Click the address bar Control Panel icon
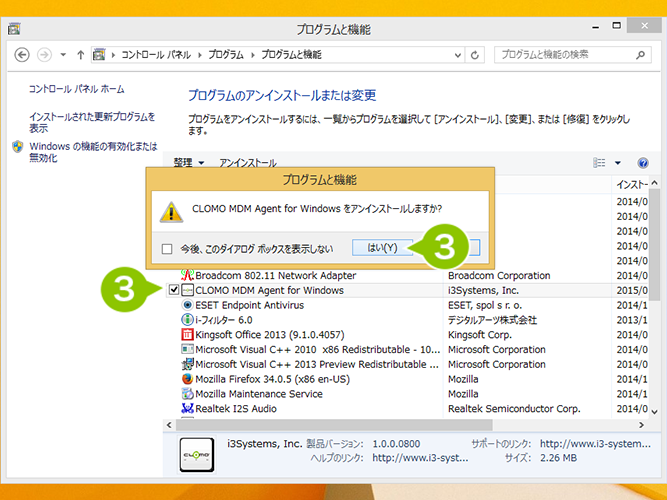 [x=99, y=54]
